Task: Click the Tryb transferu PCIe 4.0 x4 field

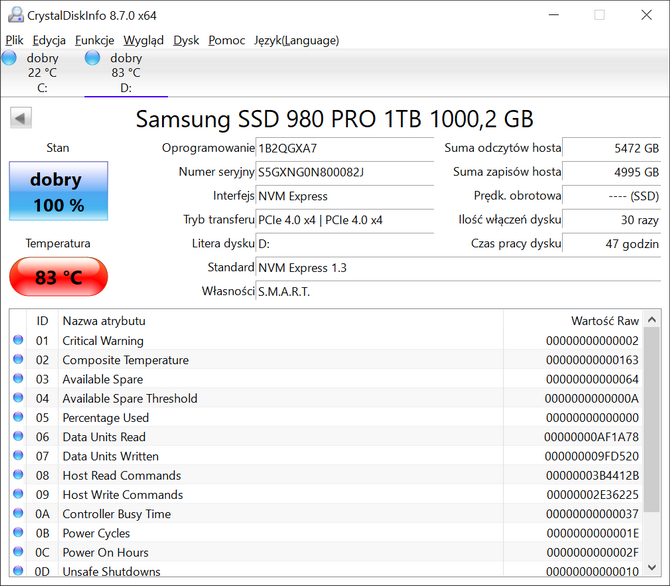Action: tap(344, 220)
